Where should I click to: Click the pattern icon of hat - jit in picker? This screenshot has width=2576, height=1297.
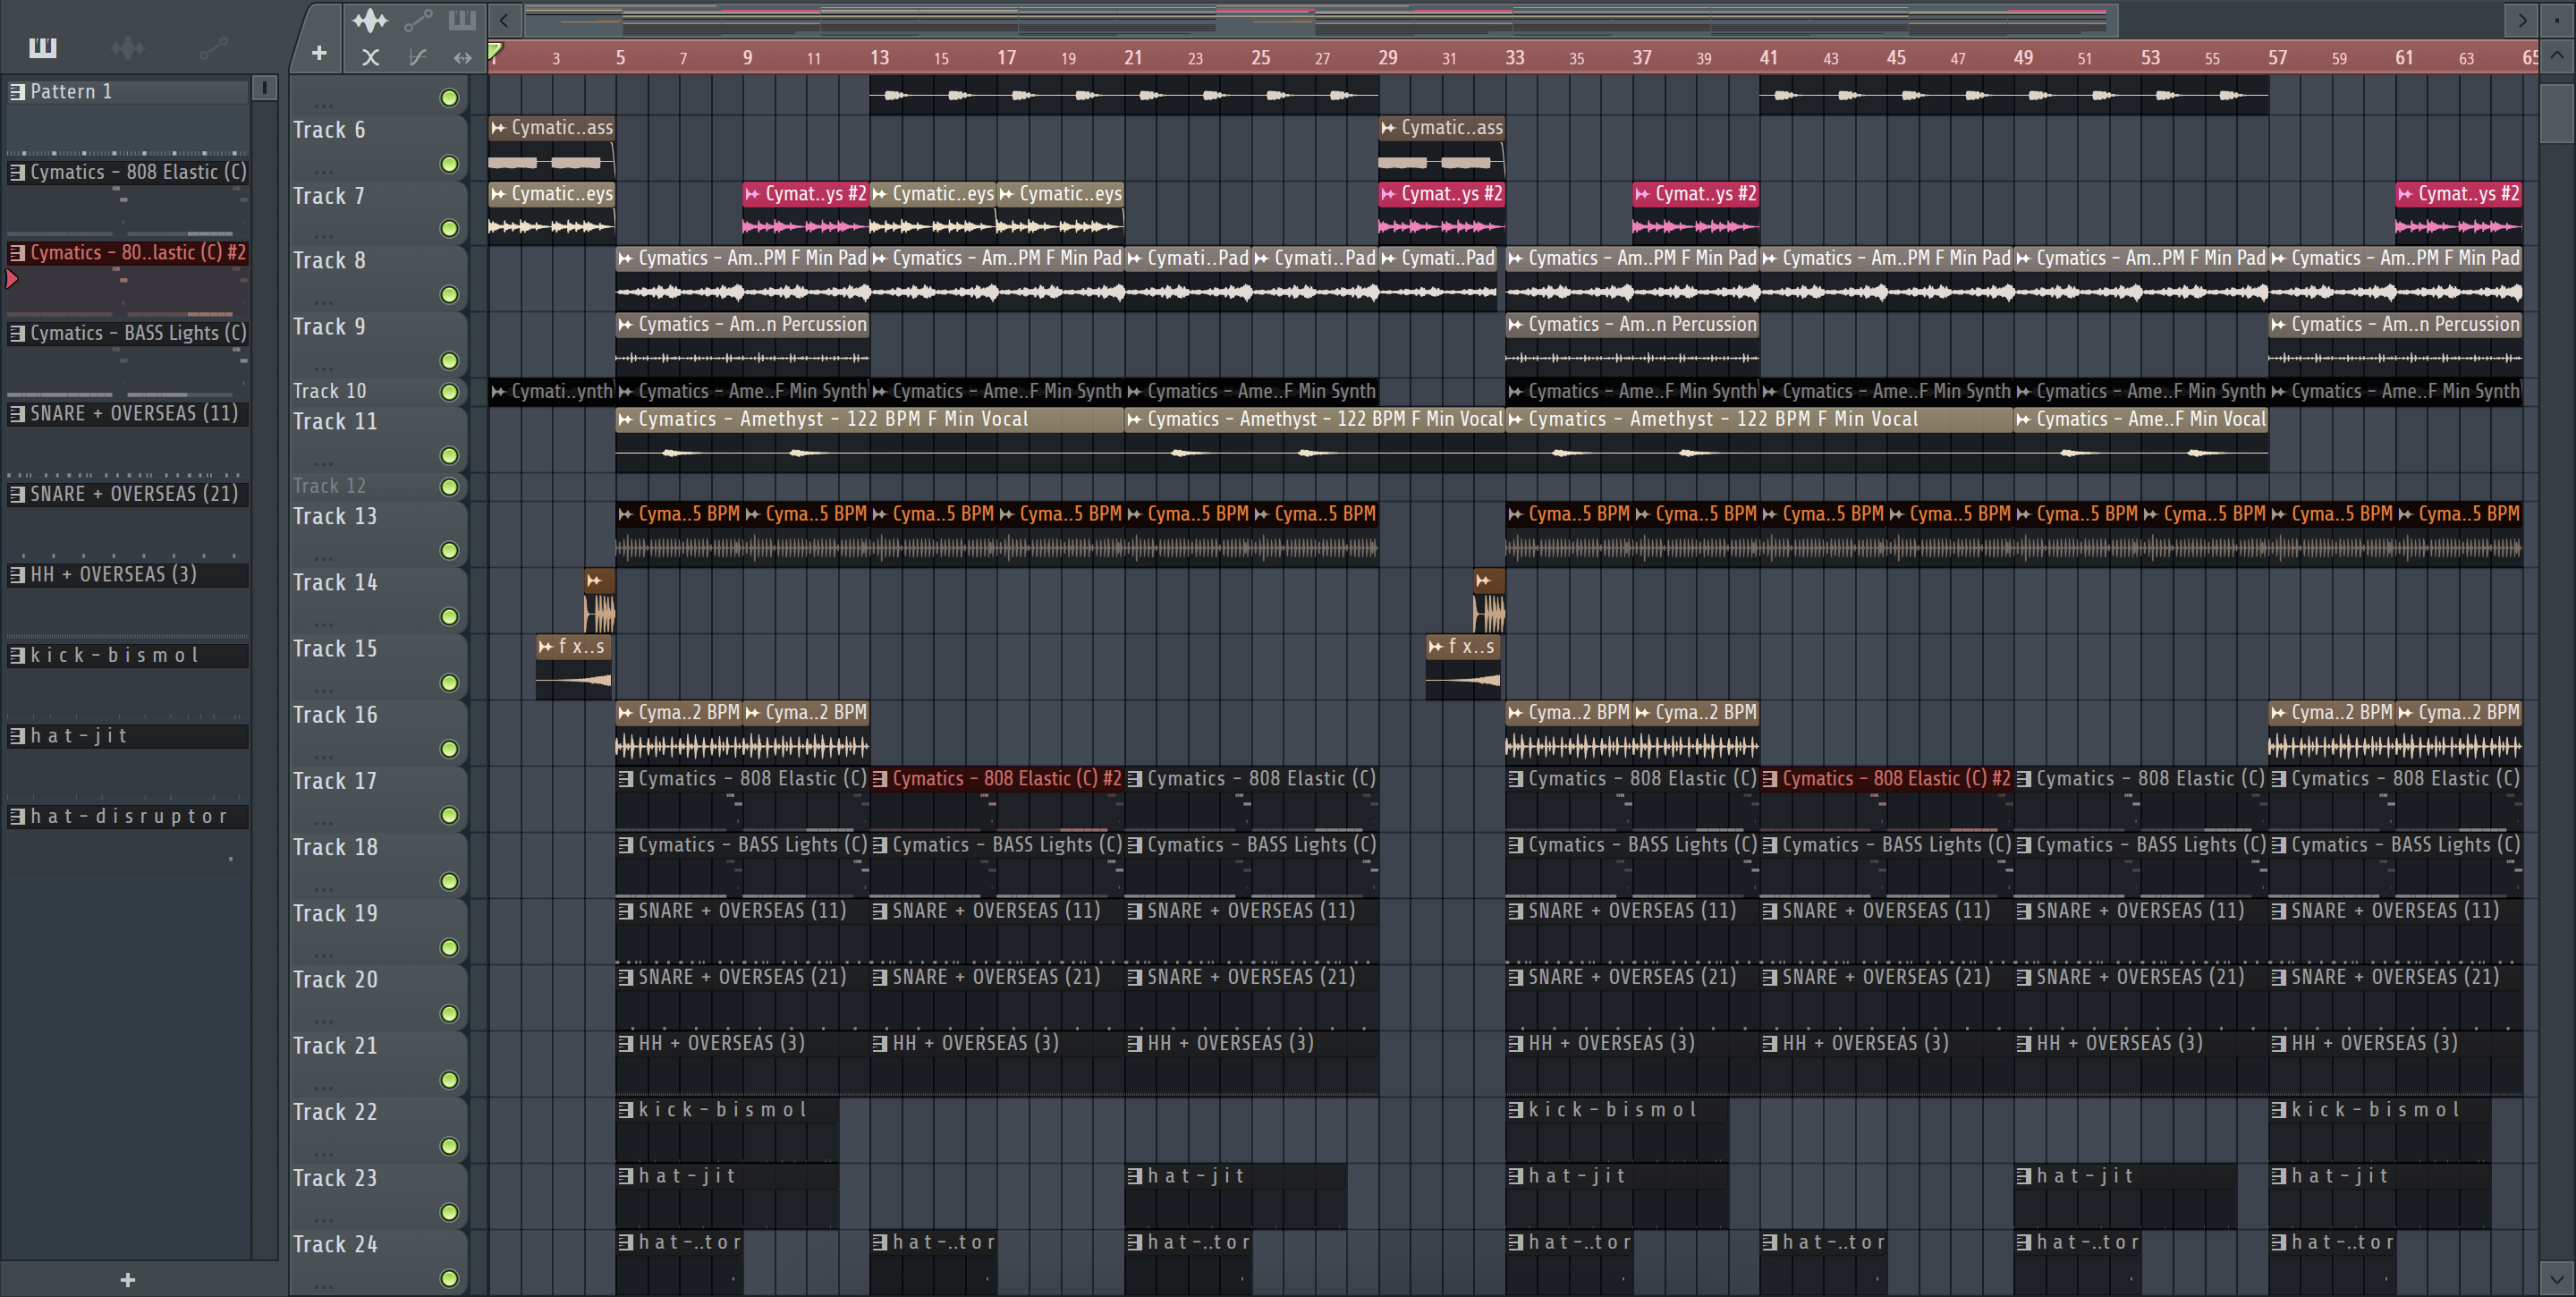[17, 736]
